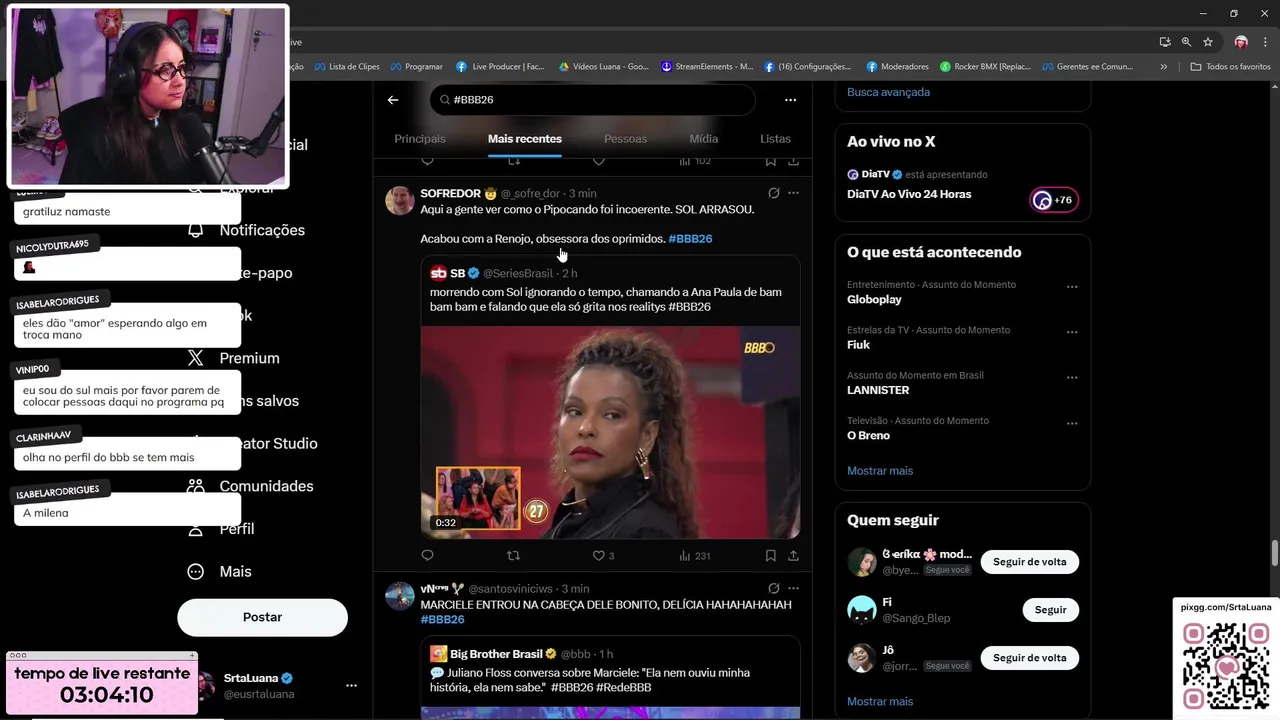The height and width of the screenshot is (720, 1280).
Task: Follow Fi @Sango_Blep
Action: coord(1050,610)
